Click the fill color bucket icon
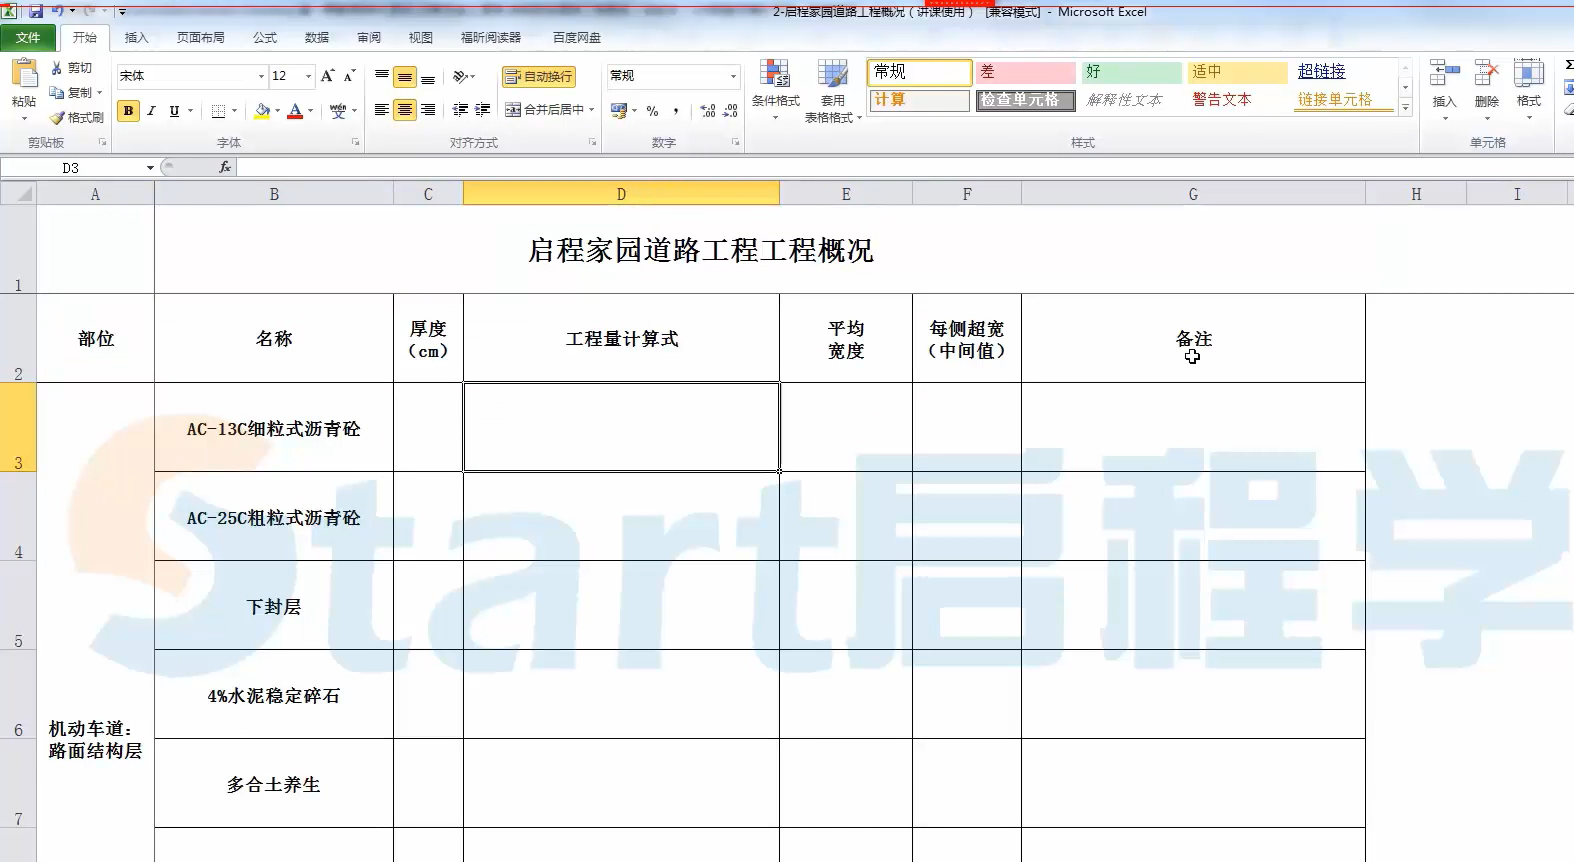This screenshot has width=1574, height=862. click(262, 110)
